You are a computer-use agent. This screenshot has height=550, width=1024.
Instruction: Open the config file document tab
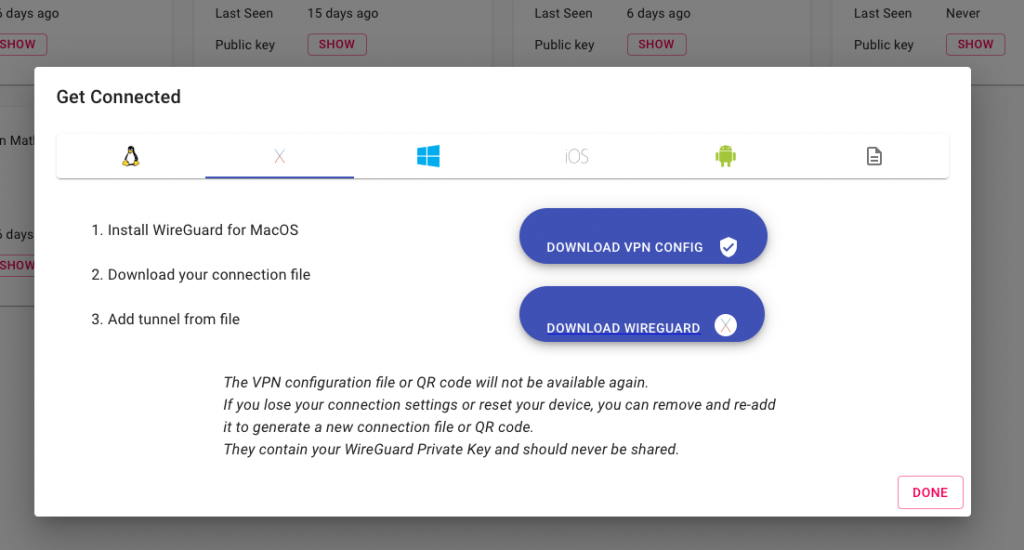click(x=874, y=156)
